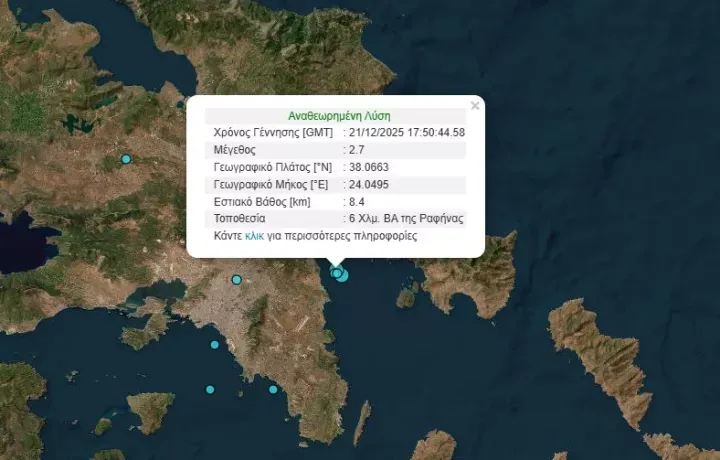Image resolution: width=720 pixels, height=460 pixels.
Task: Click the sea marker just off Athens' west coast
Action: [214, 345]
